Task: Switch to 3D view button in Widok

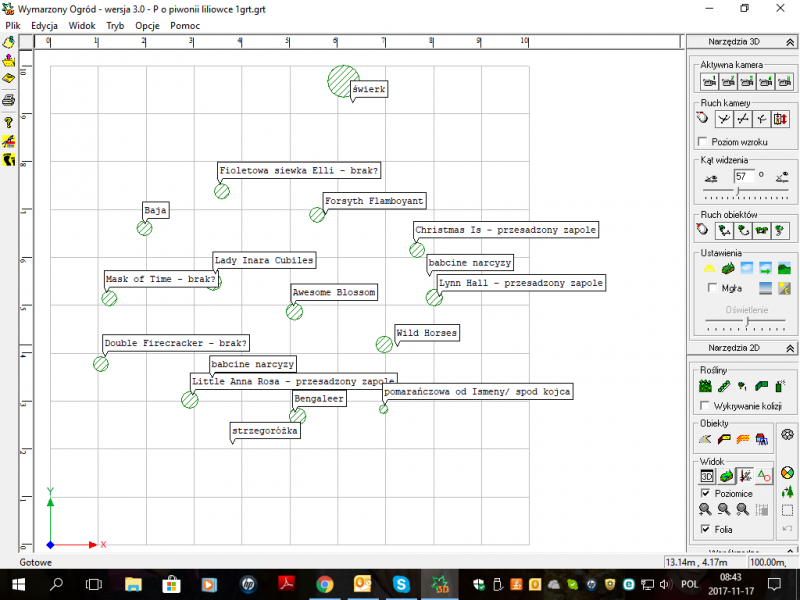Action: tap(707, 476)
